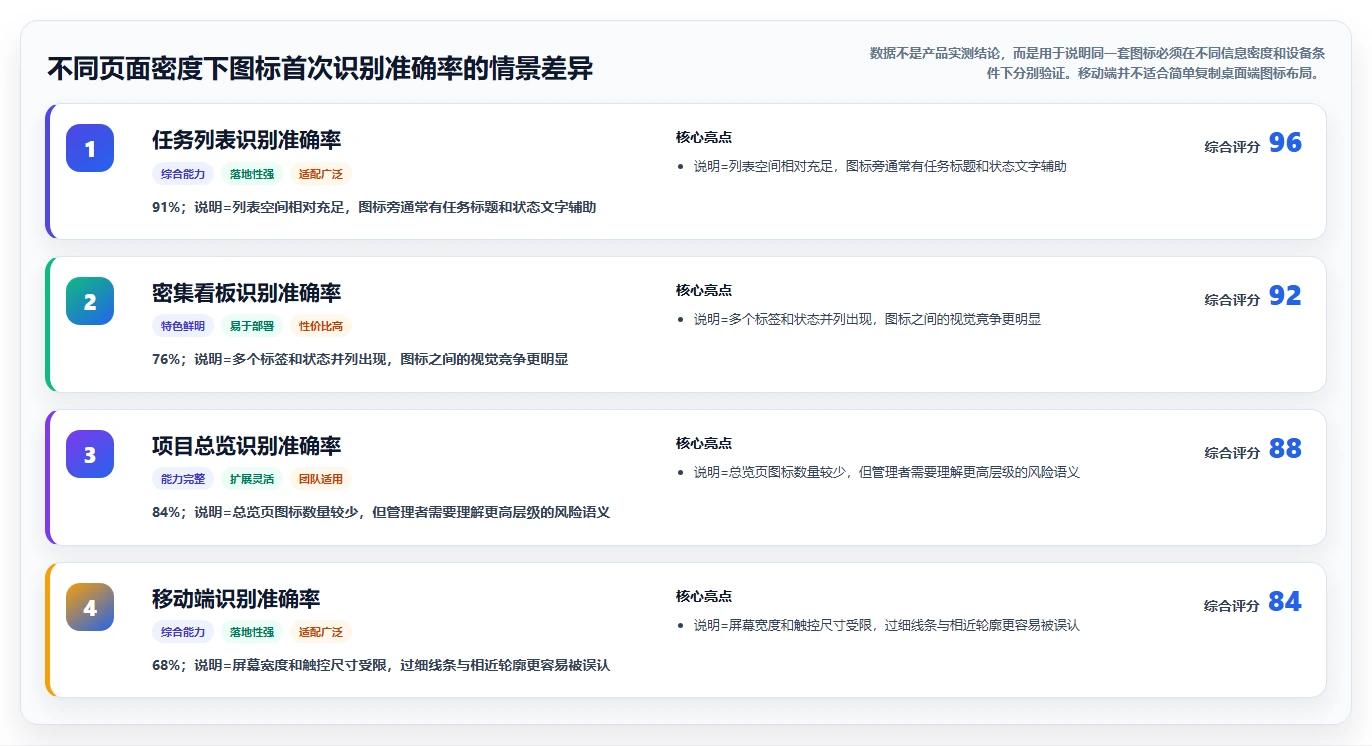Click the 能力完整 tag

183,479
